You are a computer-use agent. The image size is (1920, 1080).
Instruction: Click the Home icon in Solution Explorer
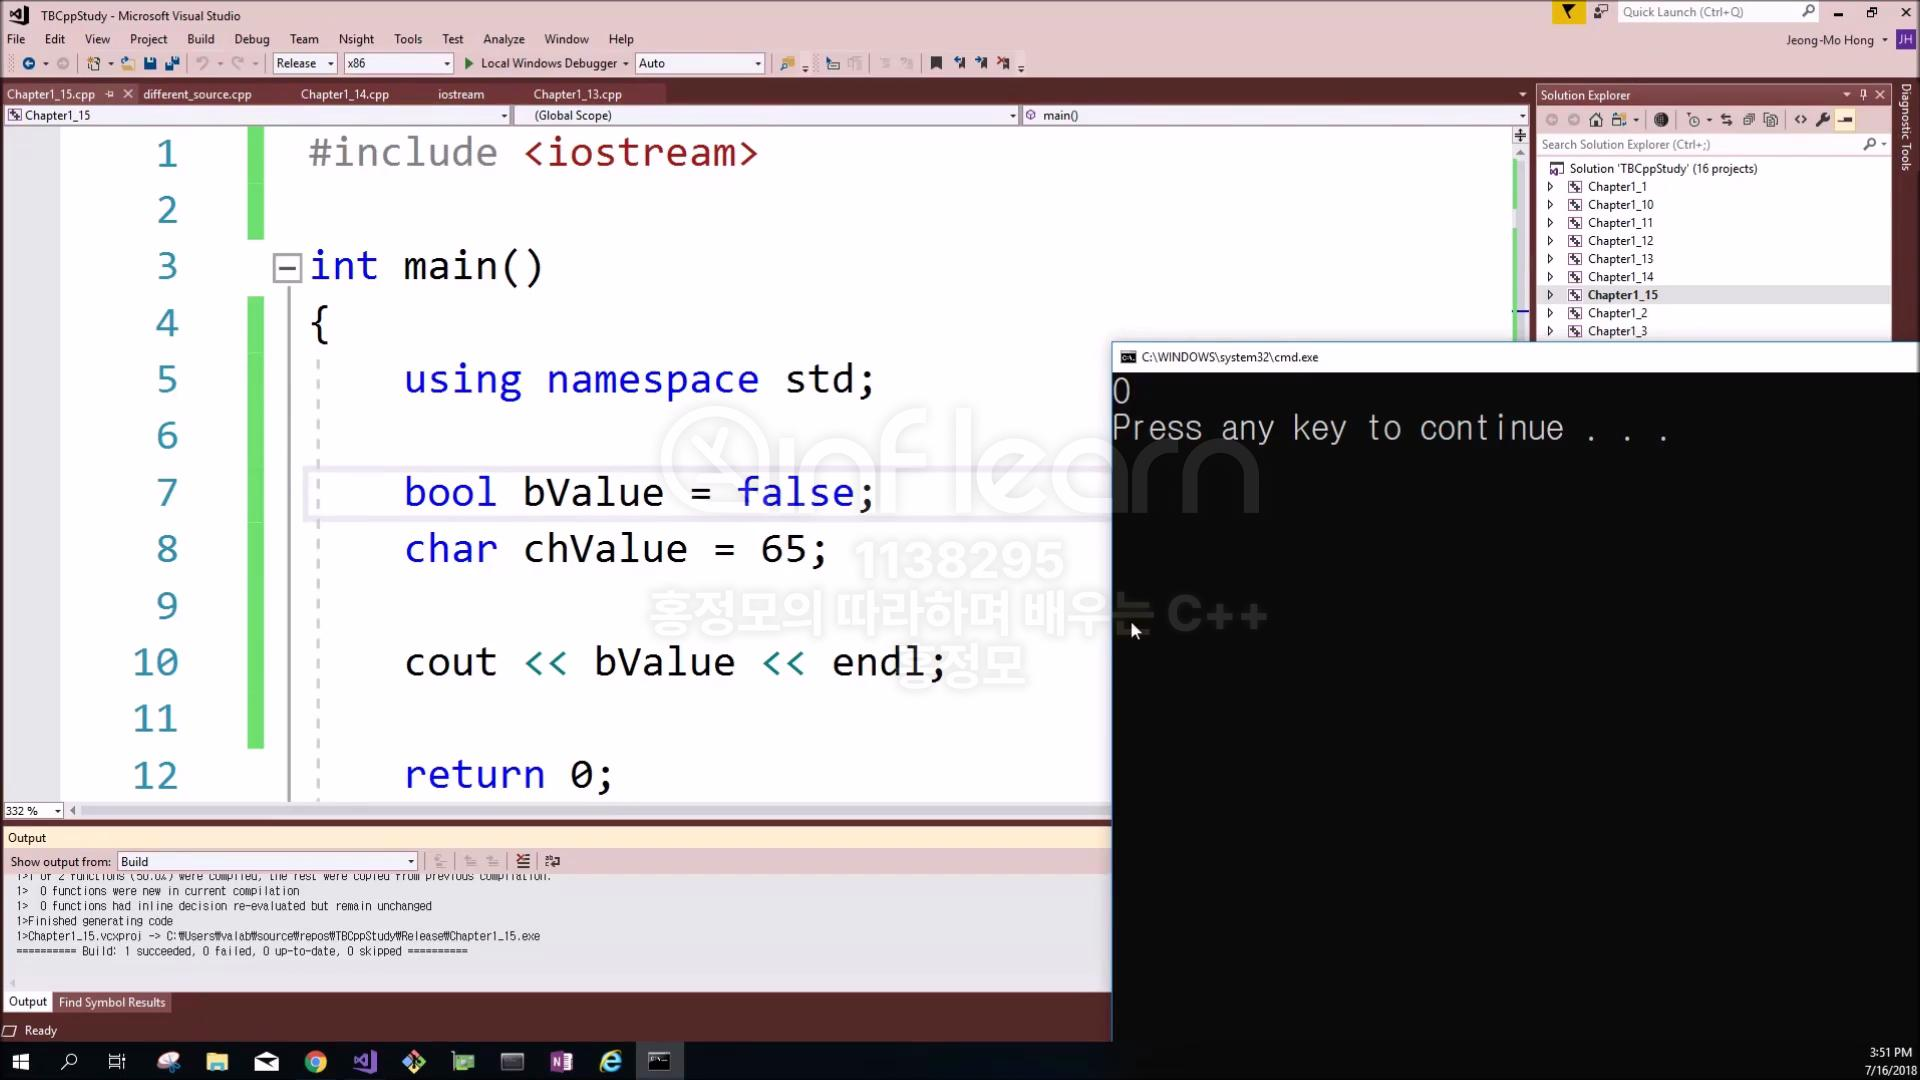coord(1596,120)
